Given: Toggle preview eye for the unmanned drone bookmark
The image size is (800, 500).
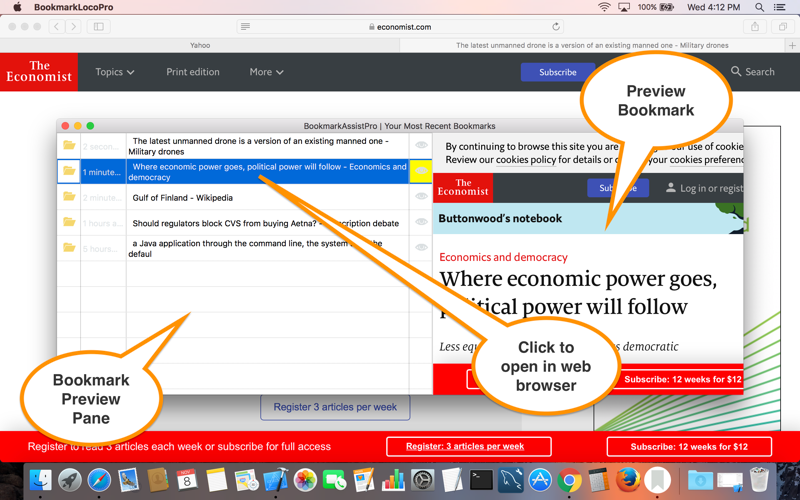Looking at the screenshot, I should 421,146.
